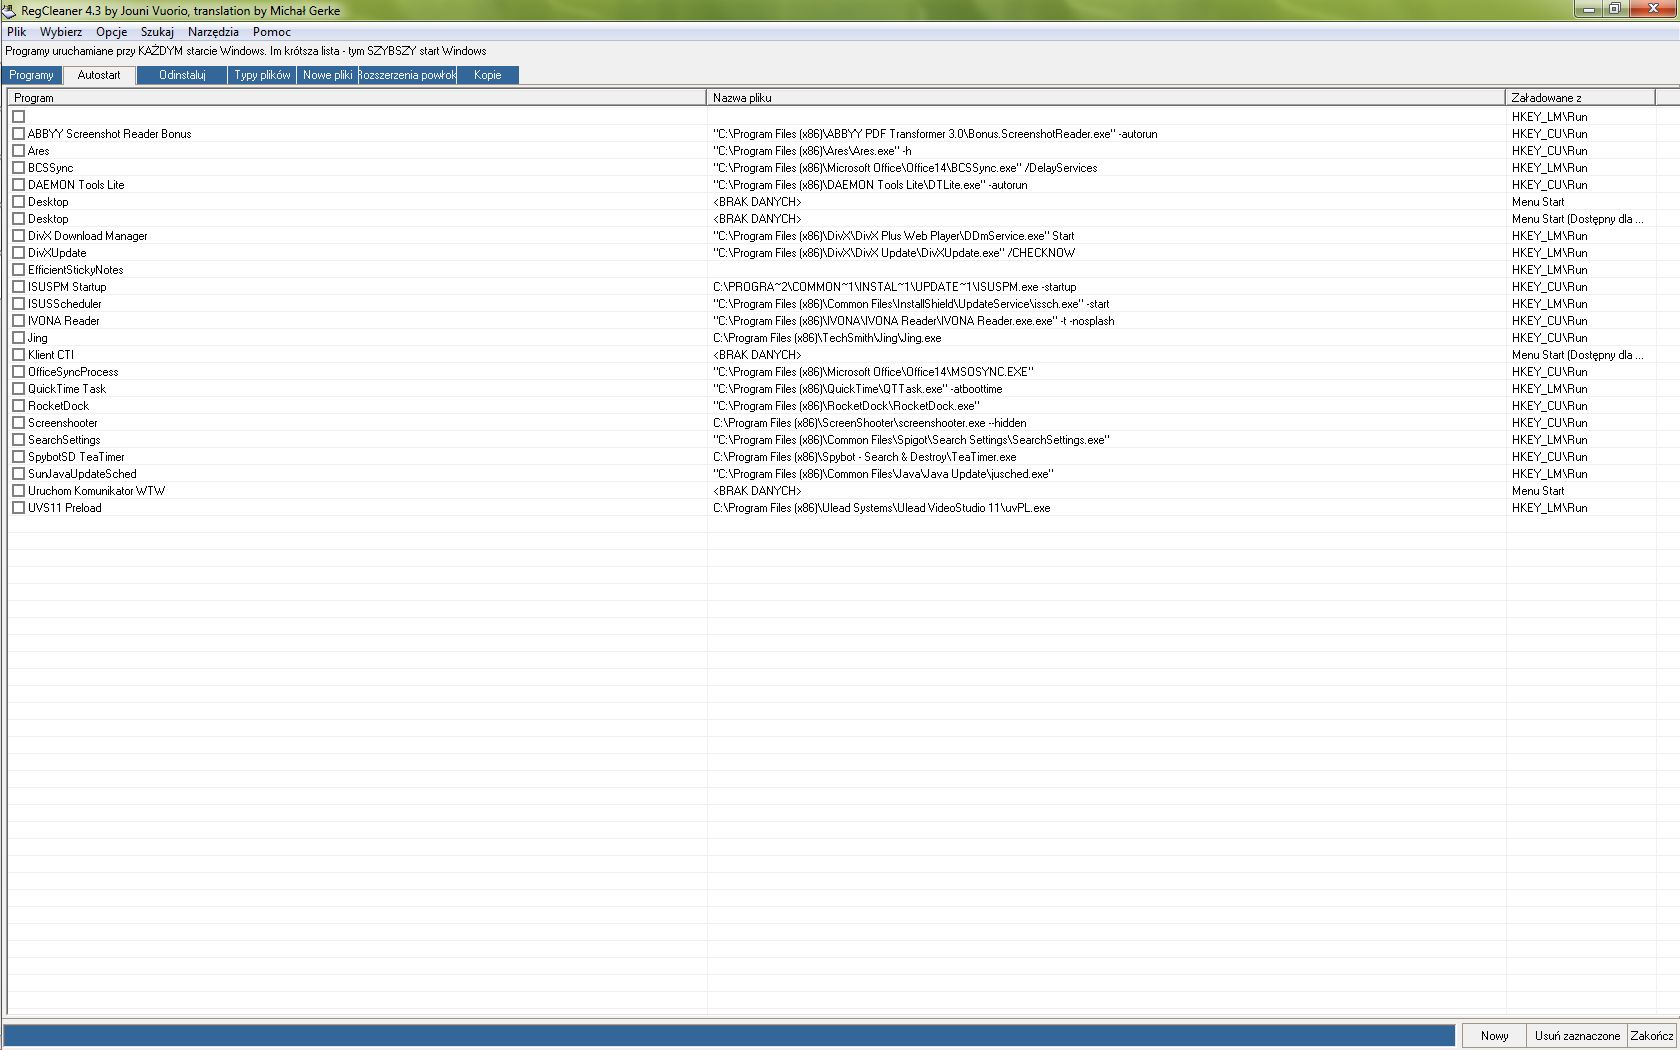Tick the unnamed first row checkbox
This screenshot has width=1680, height=1050.
(x=18, y=117)
